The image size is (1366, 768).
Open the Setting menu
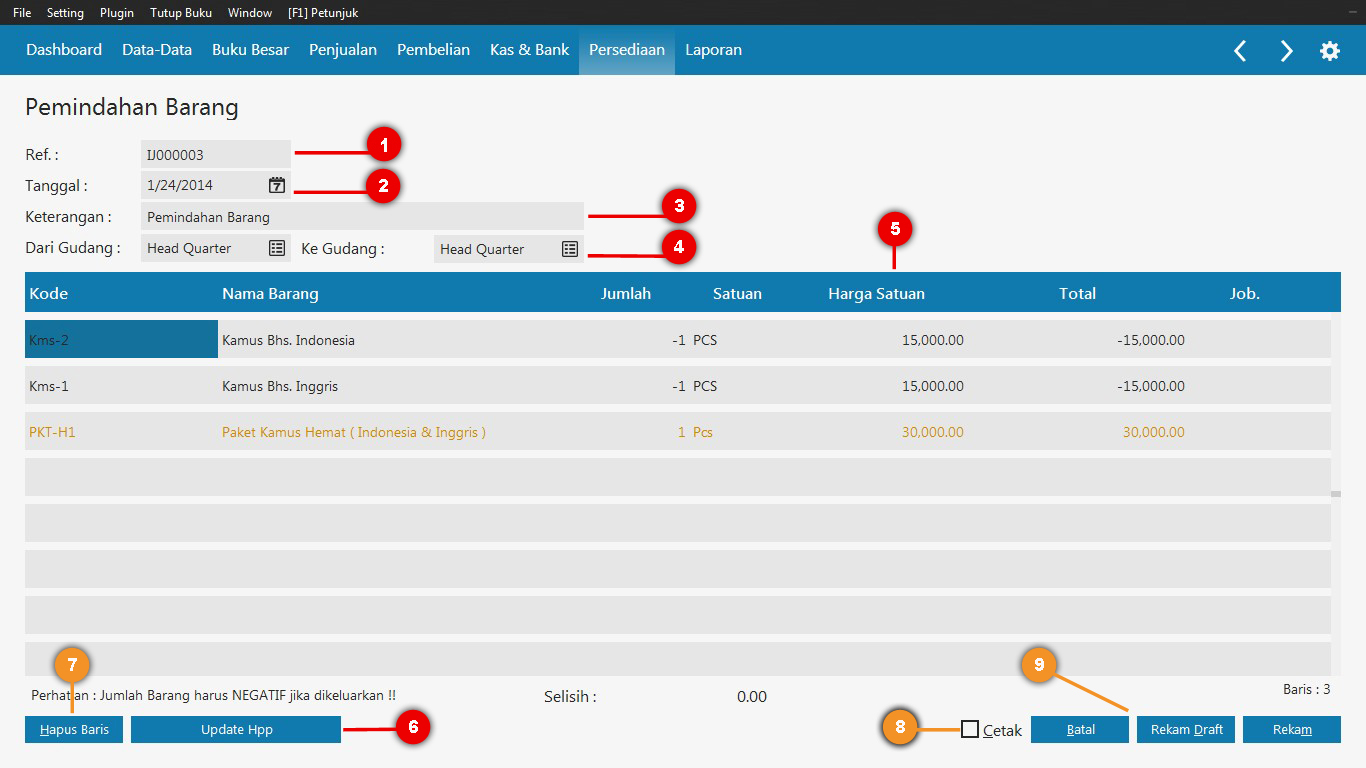[65, 13]
